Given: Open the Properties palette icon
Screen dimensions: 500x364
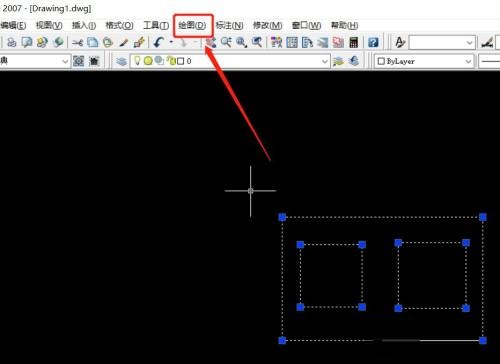Looking at the screenshot, I should (276, 42).
